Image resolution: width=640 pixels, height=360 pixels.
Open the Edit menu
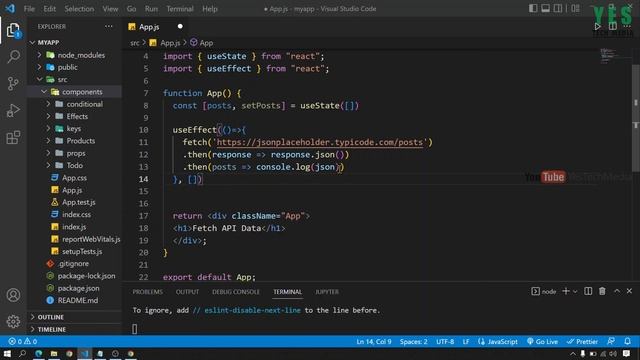tap(49, 9)
